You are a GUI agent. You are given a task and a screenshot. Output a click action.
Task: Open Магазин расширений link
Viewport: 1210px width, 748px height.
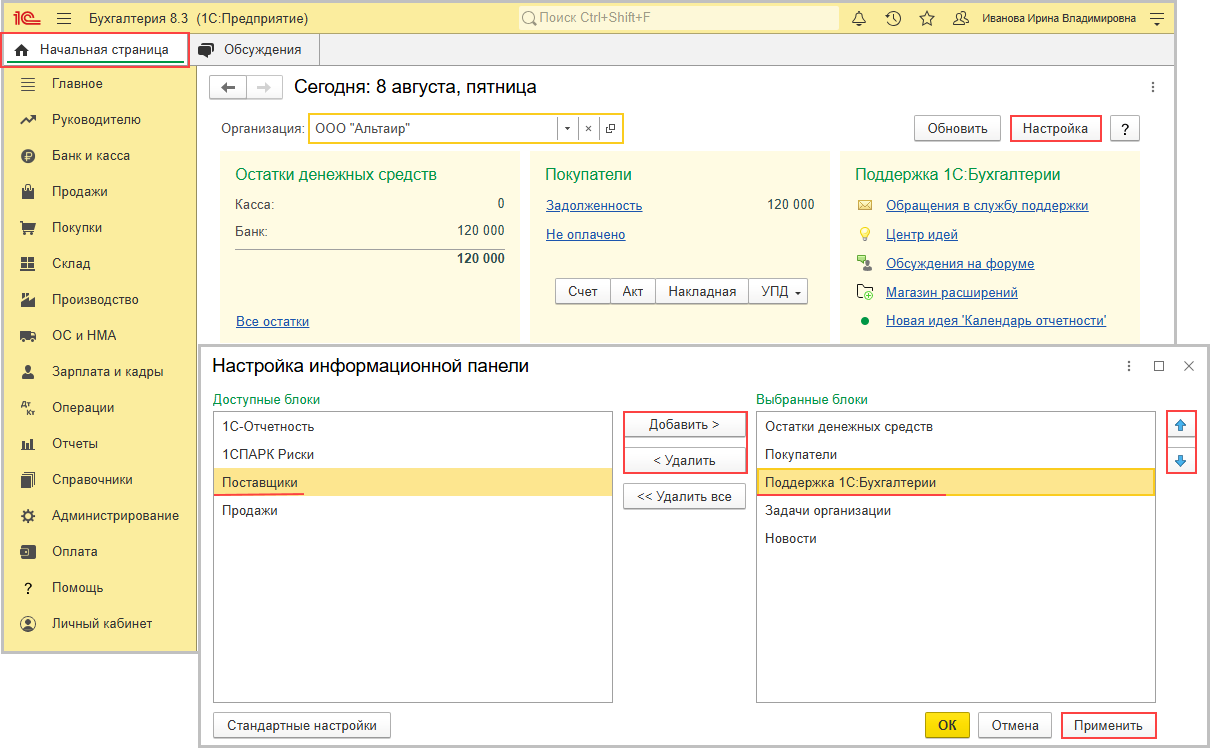(952, 293)
